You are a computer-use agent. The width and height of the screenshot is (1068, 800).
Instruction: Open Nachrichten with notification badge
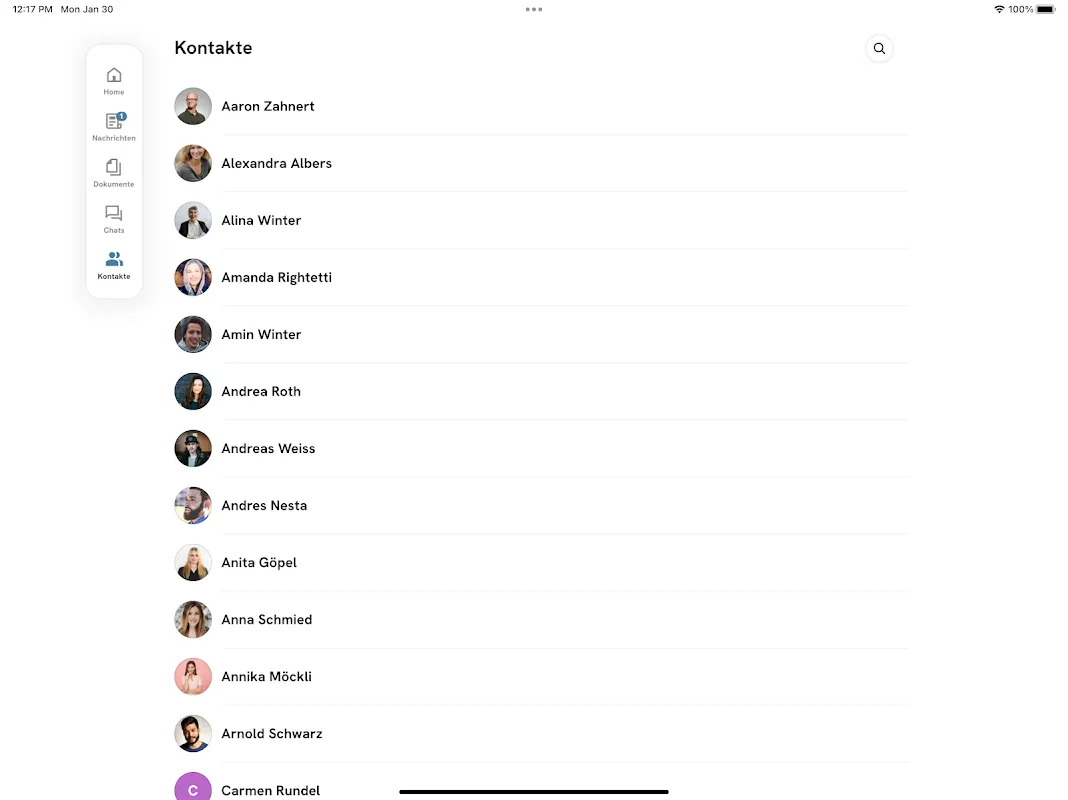click(x=114, y=127)
